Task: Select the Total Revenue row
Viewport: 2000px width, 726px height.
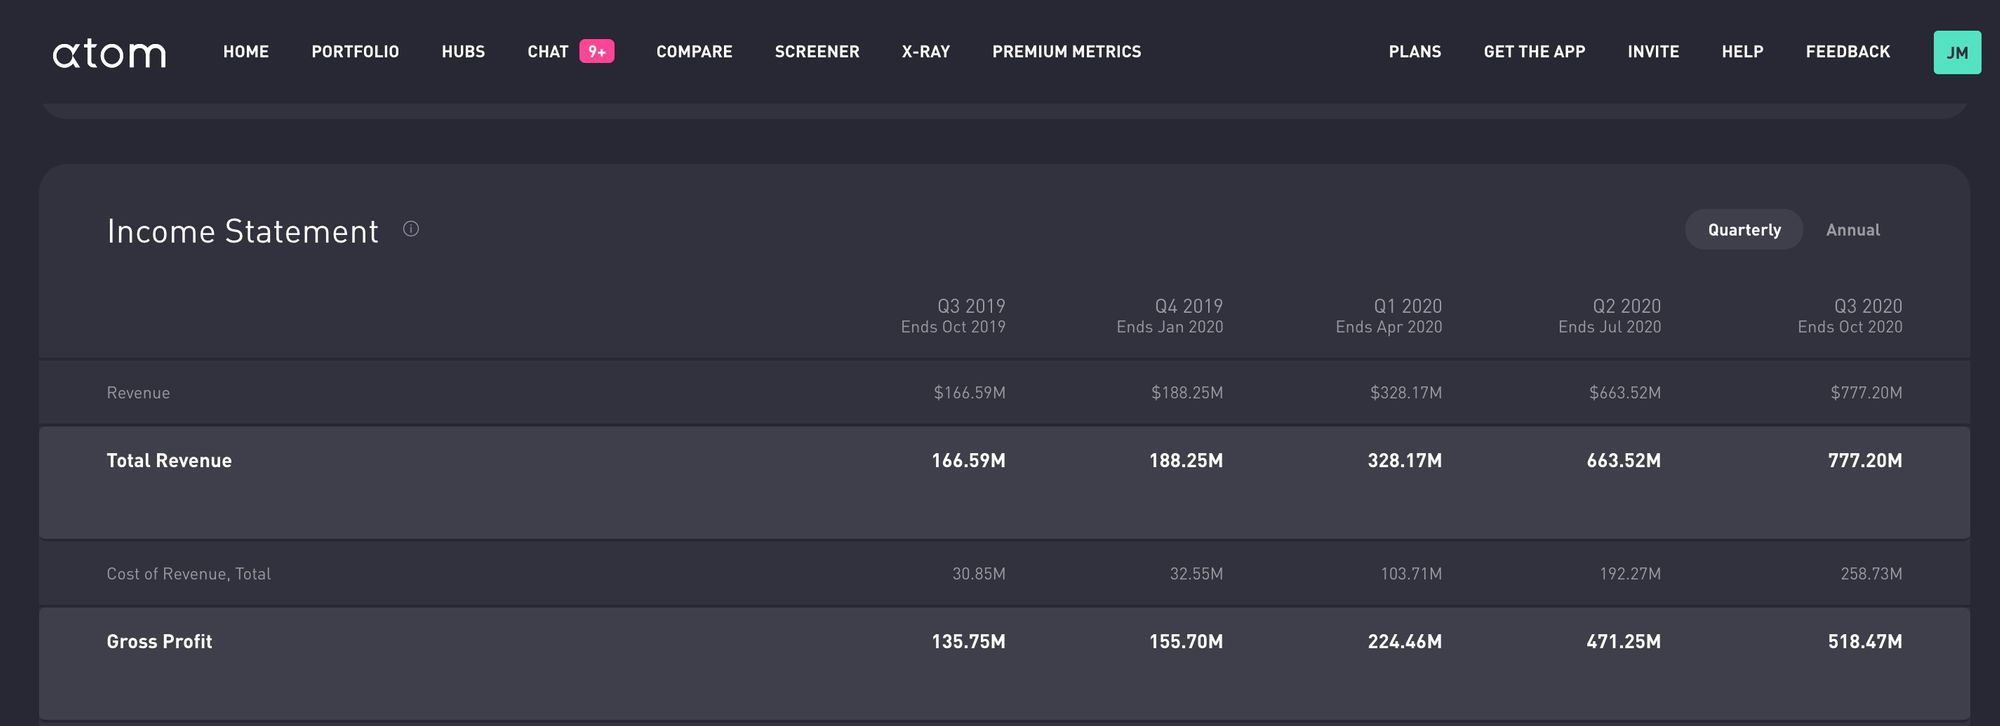Action: pyautogui.click(x=169, y=461)
